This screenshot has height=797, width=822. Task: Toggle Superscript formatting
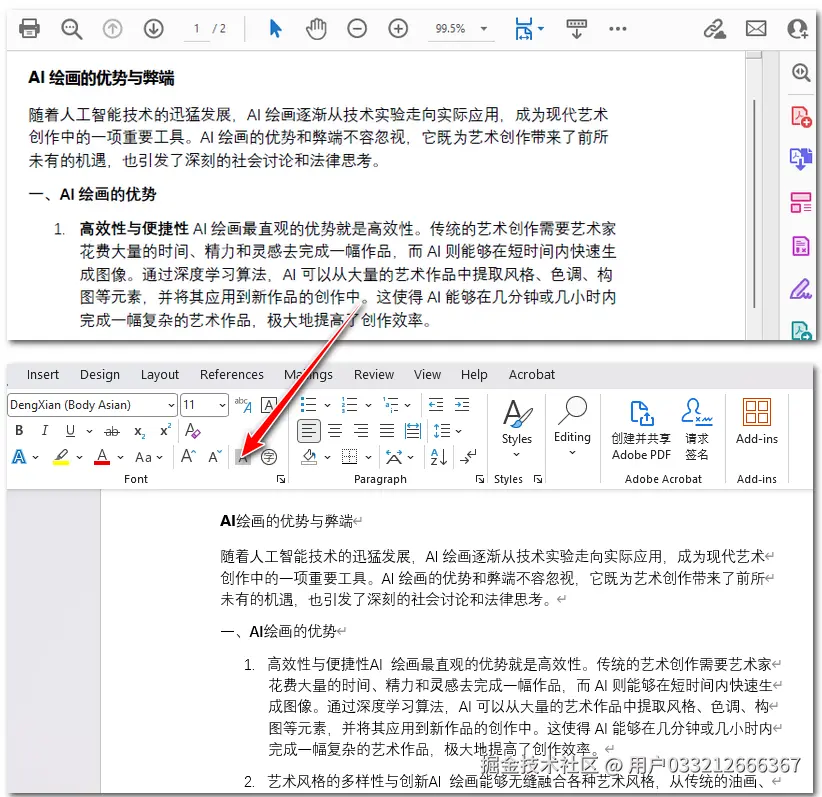click(x=165, y=430)
